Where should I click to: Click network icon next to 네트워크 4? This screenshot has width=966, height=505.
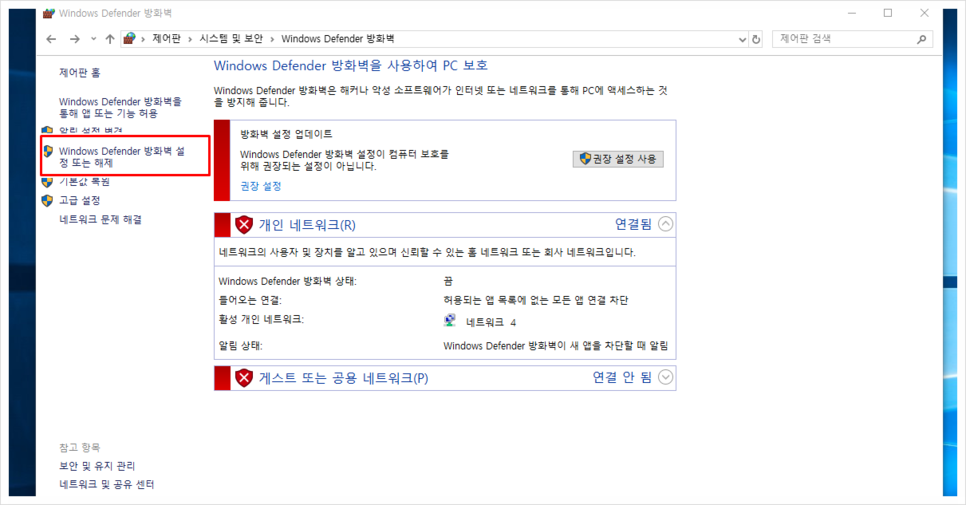pyautogui.click(x=450, y=321)
